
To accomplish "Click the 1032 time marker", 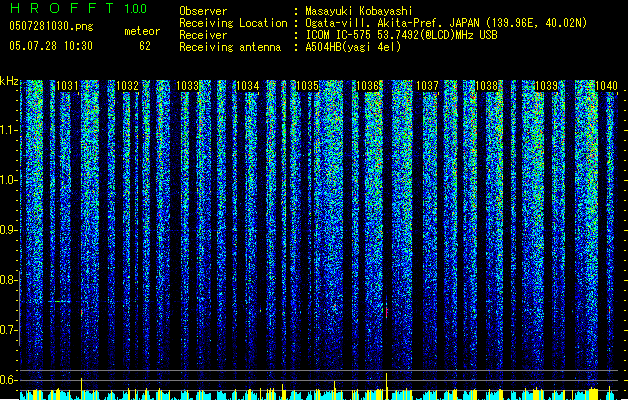I will (x=127, y=86).
